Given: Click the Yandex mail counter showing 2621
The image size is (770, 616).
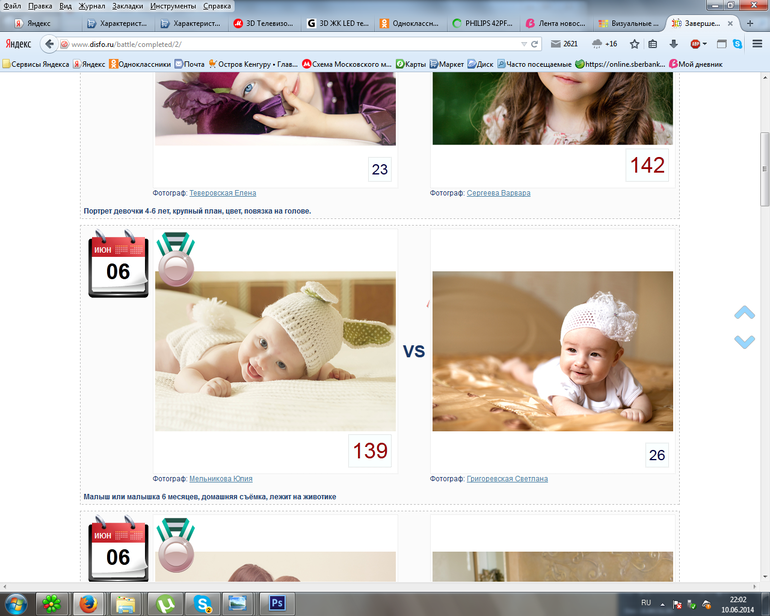Looking at the screenshot, I should point(565,44).
